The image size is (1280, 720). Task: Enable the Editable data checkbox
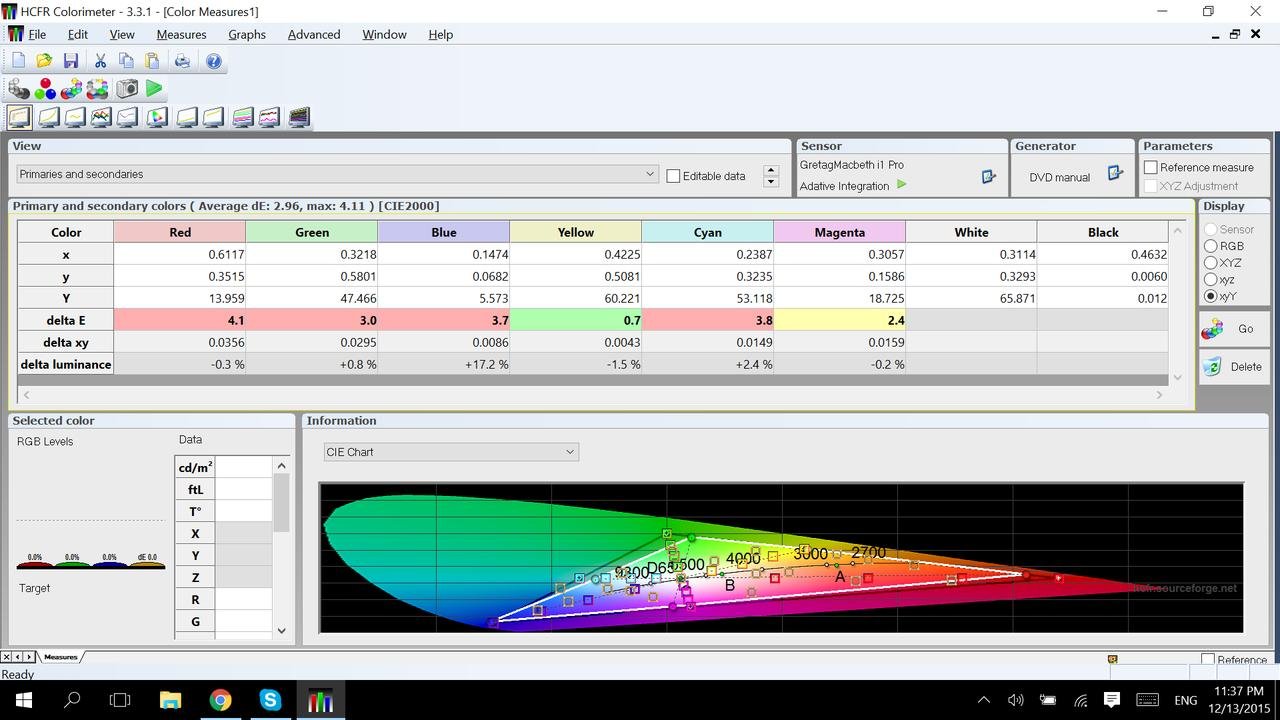[673, 176]
